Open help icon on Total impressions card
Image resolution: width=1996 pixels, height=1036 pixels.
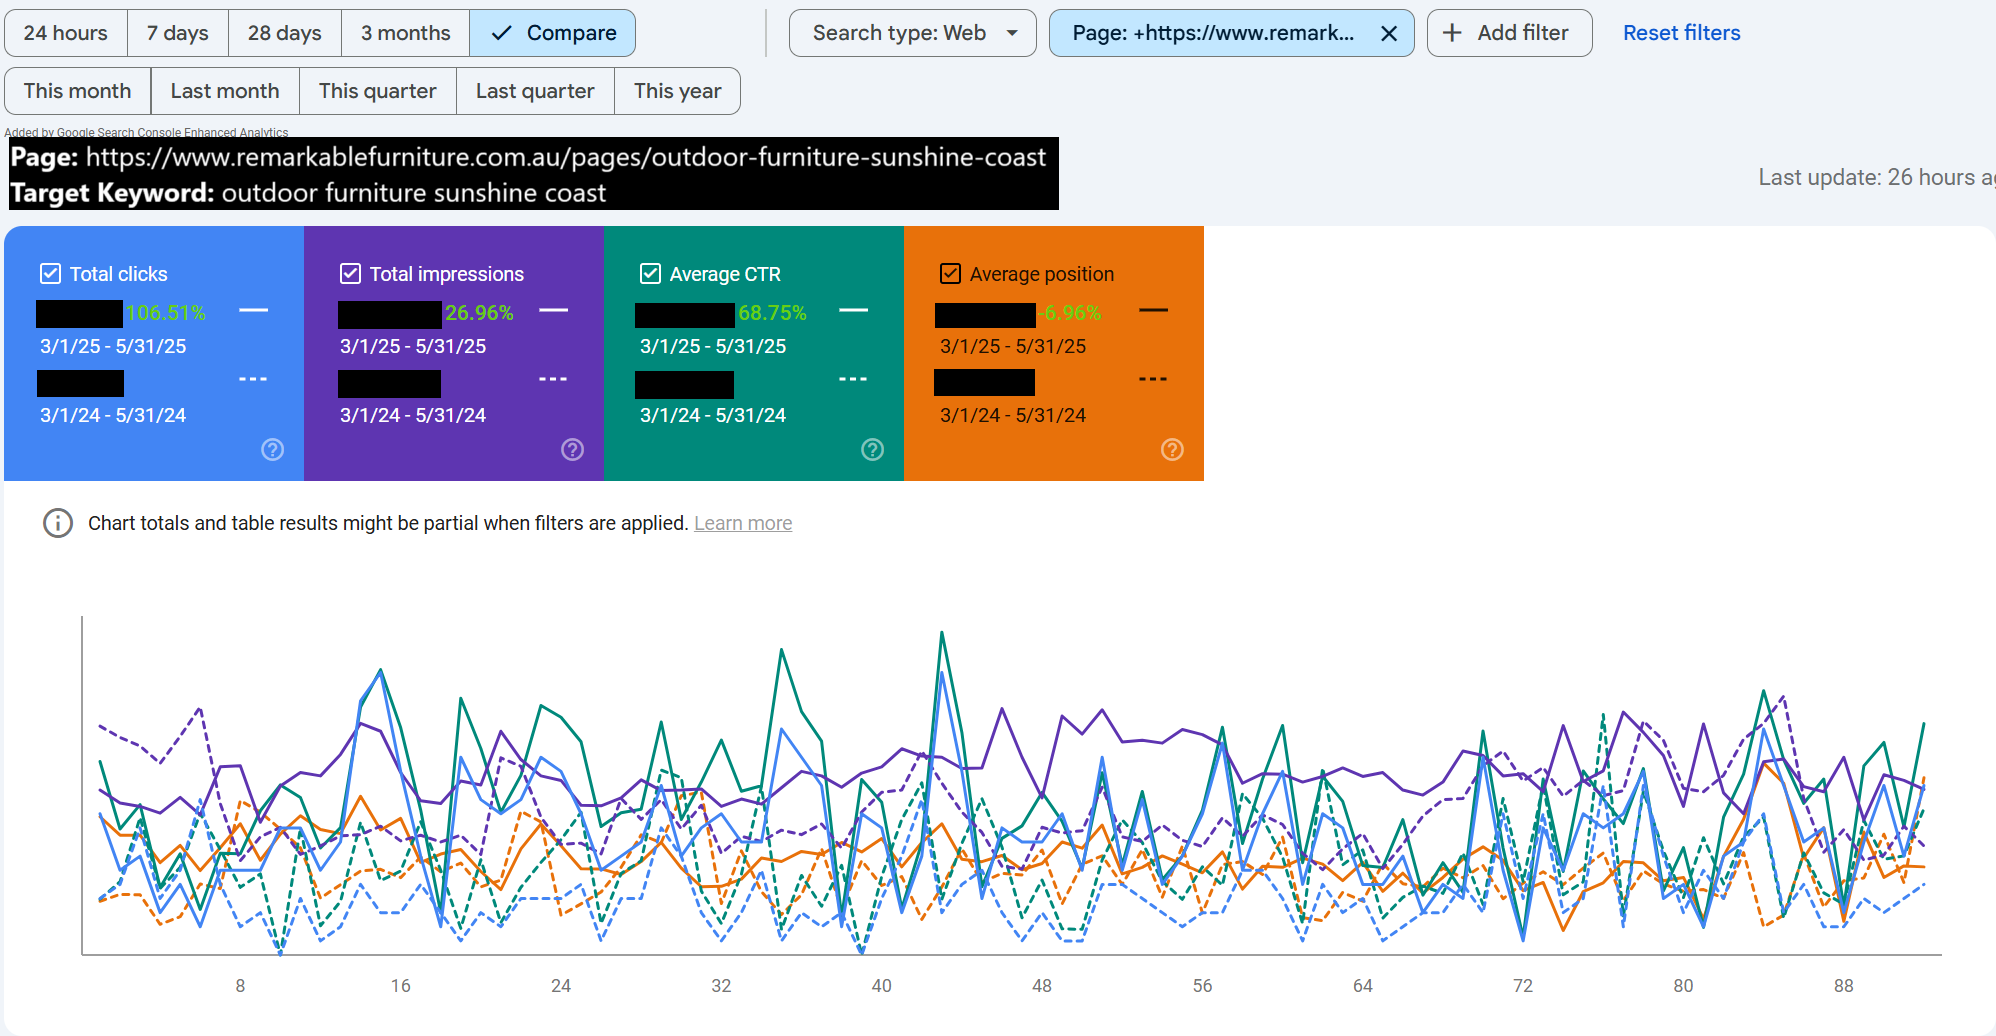coord(572,450)
